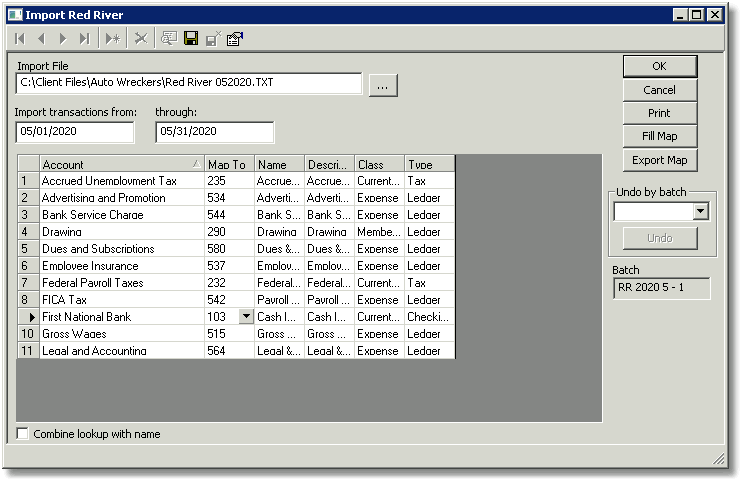Click Map To value 544
743x483 pixels.
click(229, 215)
